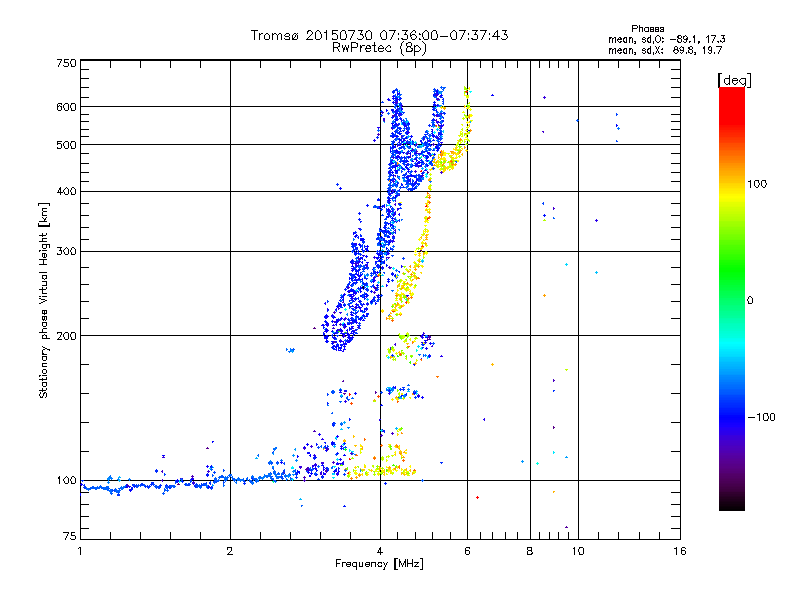800x600 pixels.
Task: Select the 'mean, sd,O: -89.1, 17.3' line
Action: tap(666, 39)
